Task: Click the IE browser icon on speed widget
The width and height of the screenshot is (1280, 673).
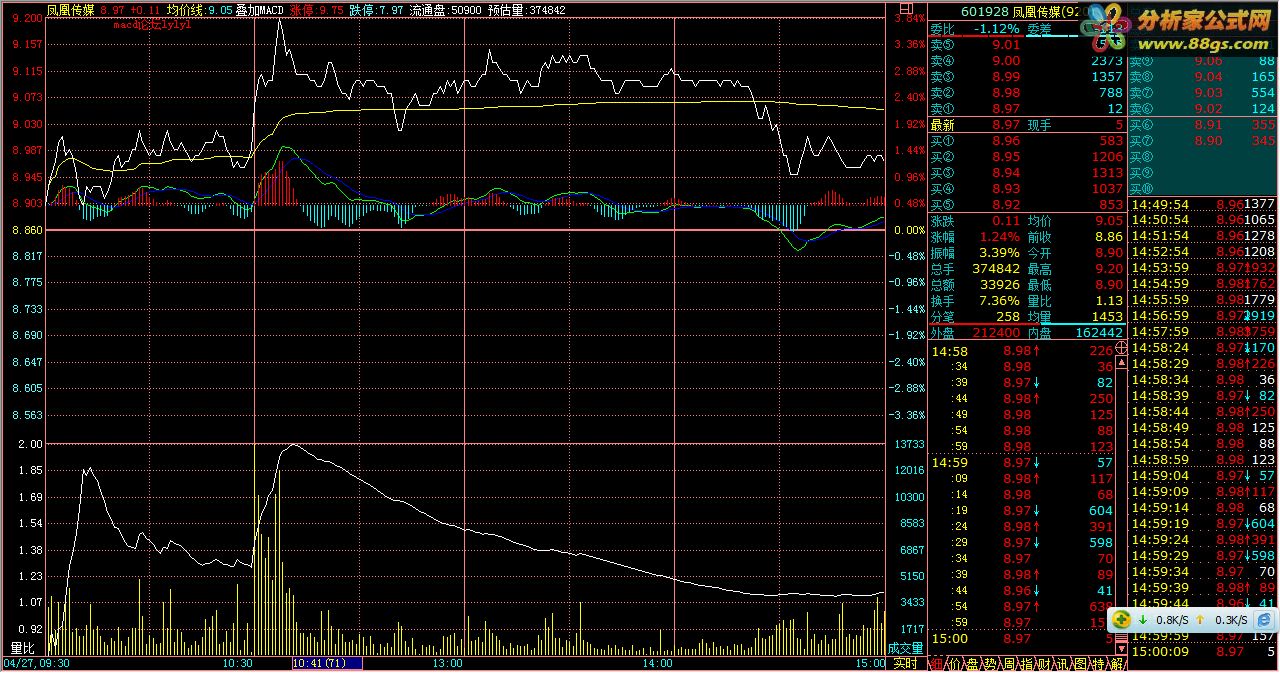Action: pos(1263,620)
